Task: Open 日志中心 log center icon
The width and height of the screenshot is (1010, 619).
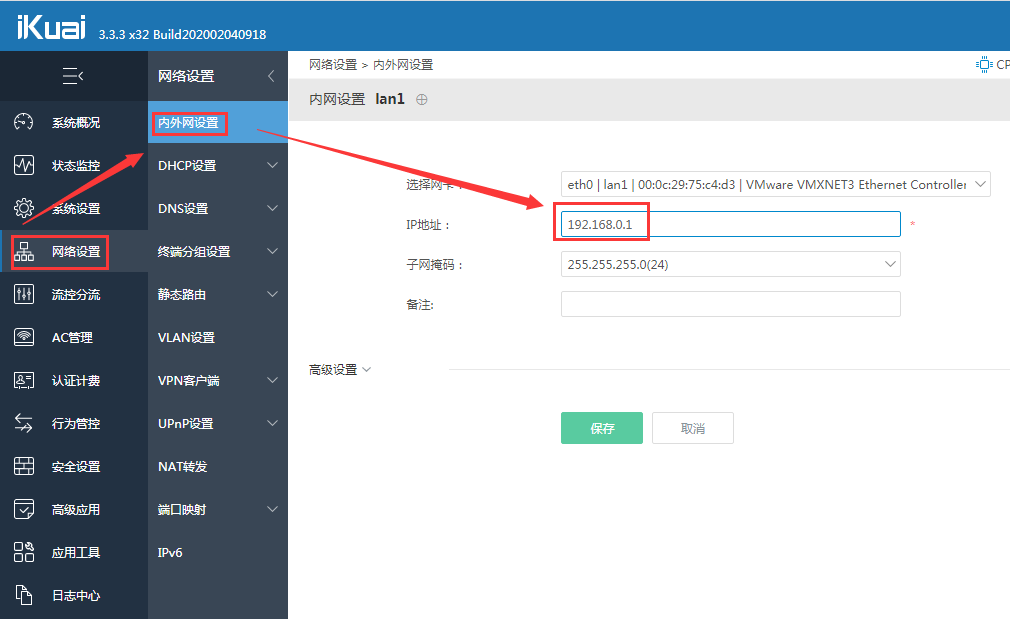Action: (22, 594)
